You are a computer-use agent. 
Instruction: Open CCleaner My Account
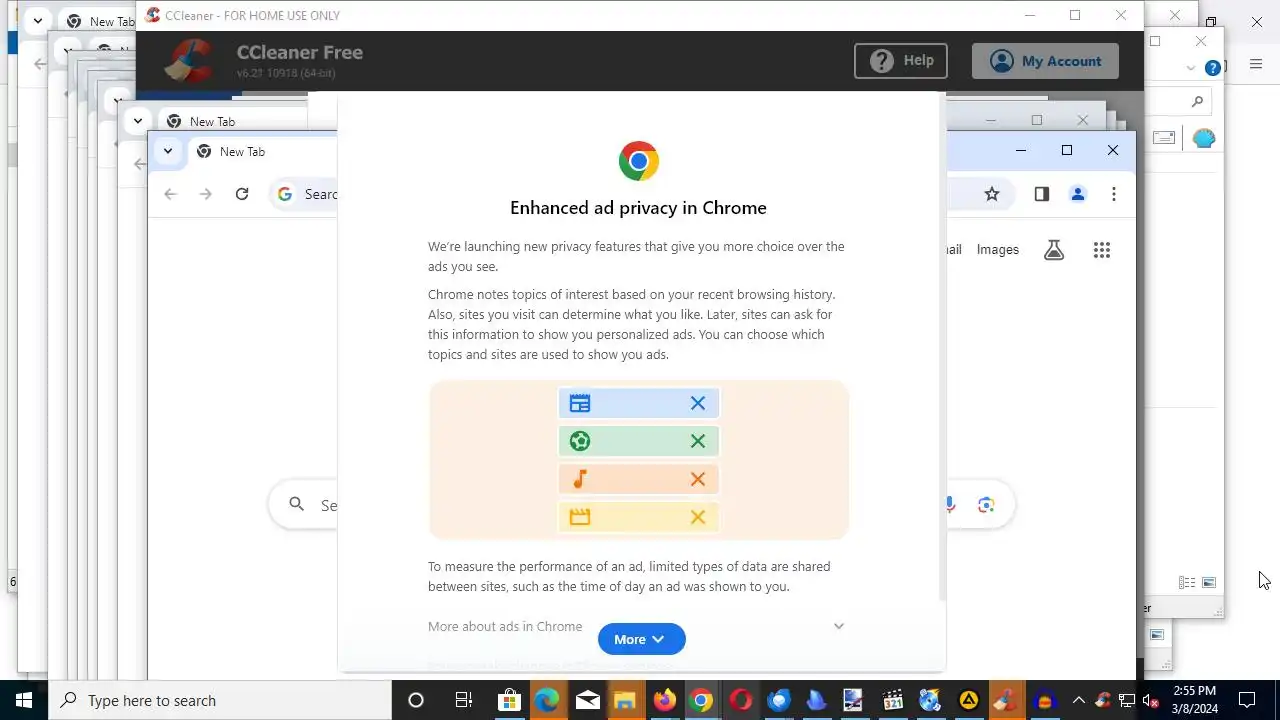click(1045, 61)
